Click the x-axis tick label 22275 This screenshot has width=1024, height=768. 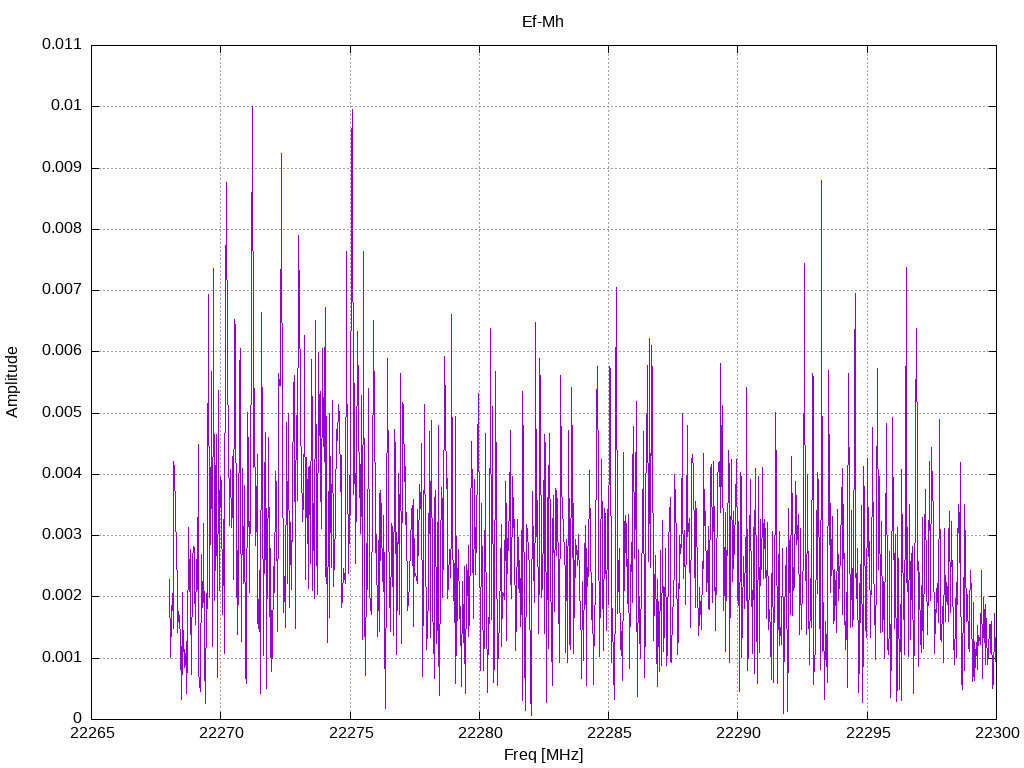(x=351, y=733)
